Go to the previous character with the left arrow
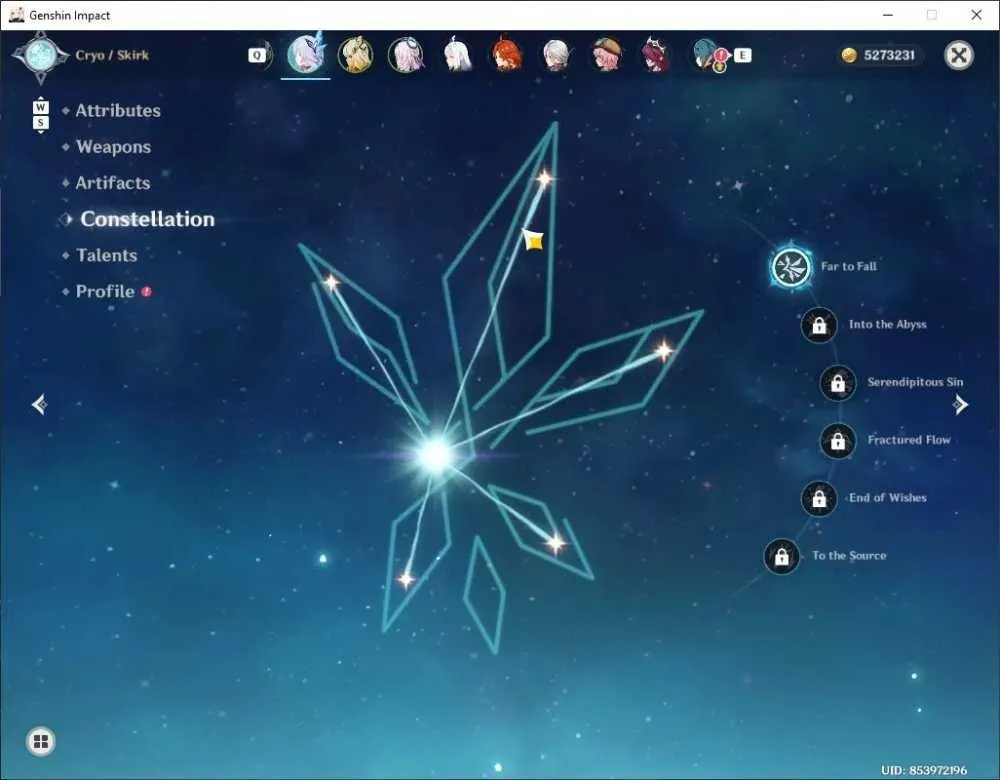The image size is (1000, 780). pos(40,404)
